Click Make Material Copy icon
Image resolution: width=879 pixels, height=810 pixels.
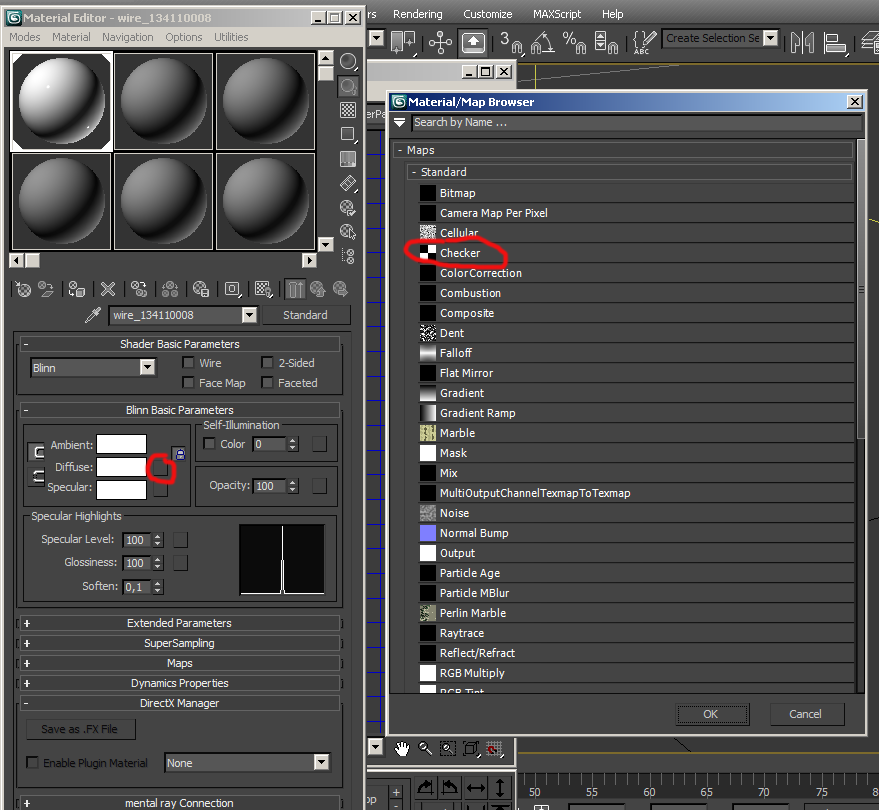pos(138,289)
